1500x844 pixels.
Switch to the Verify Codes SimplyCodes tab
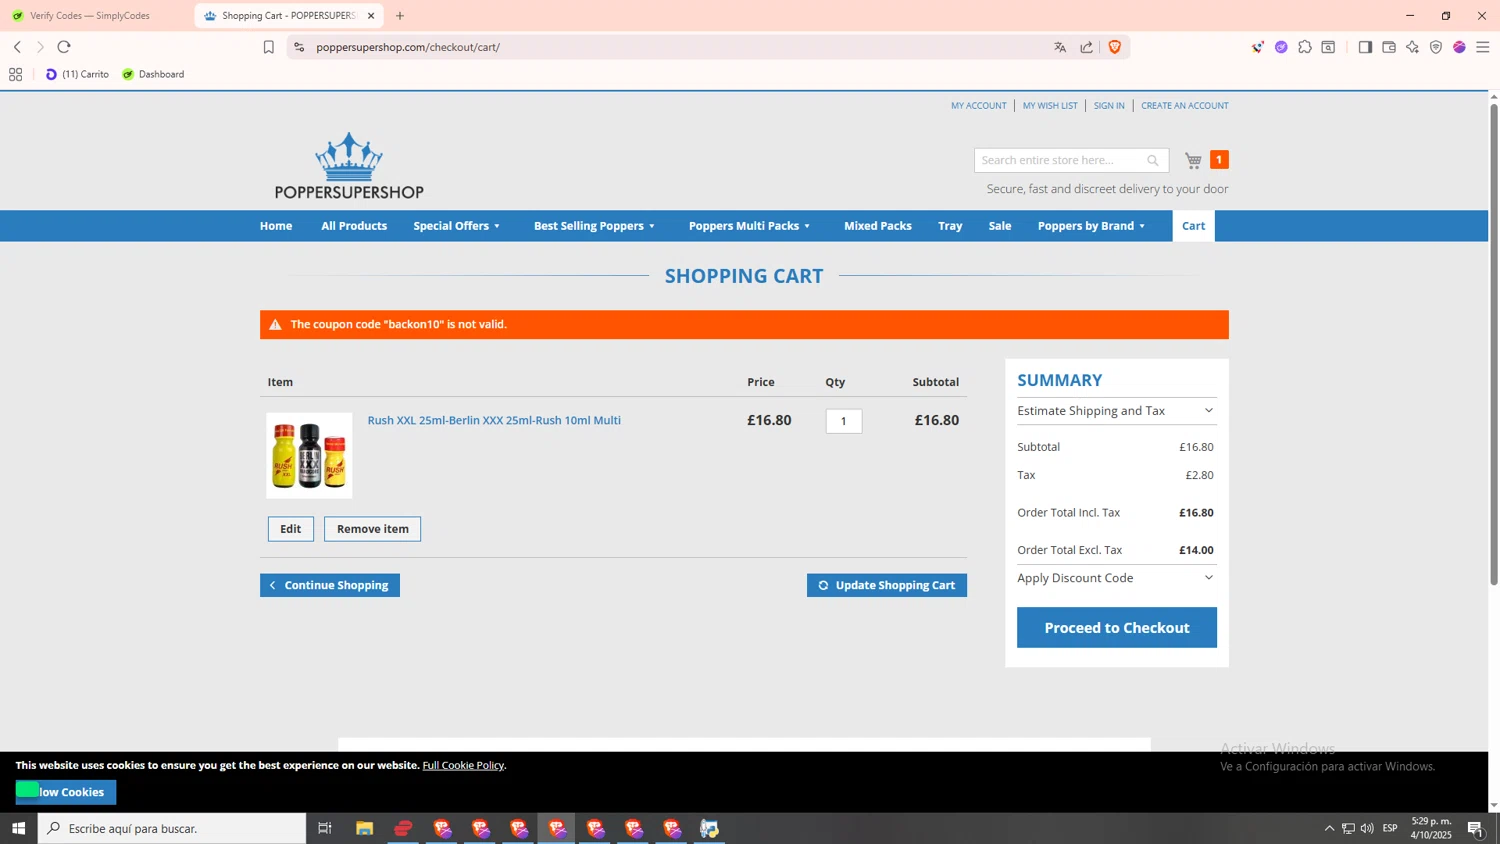pos(90,16)
